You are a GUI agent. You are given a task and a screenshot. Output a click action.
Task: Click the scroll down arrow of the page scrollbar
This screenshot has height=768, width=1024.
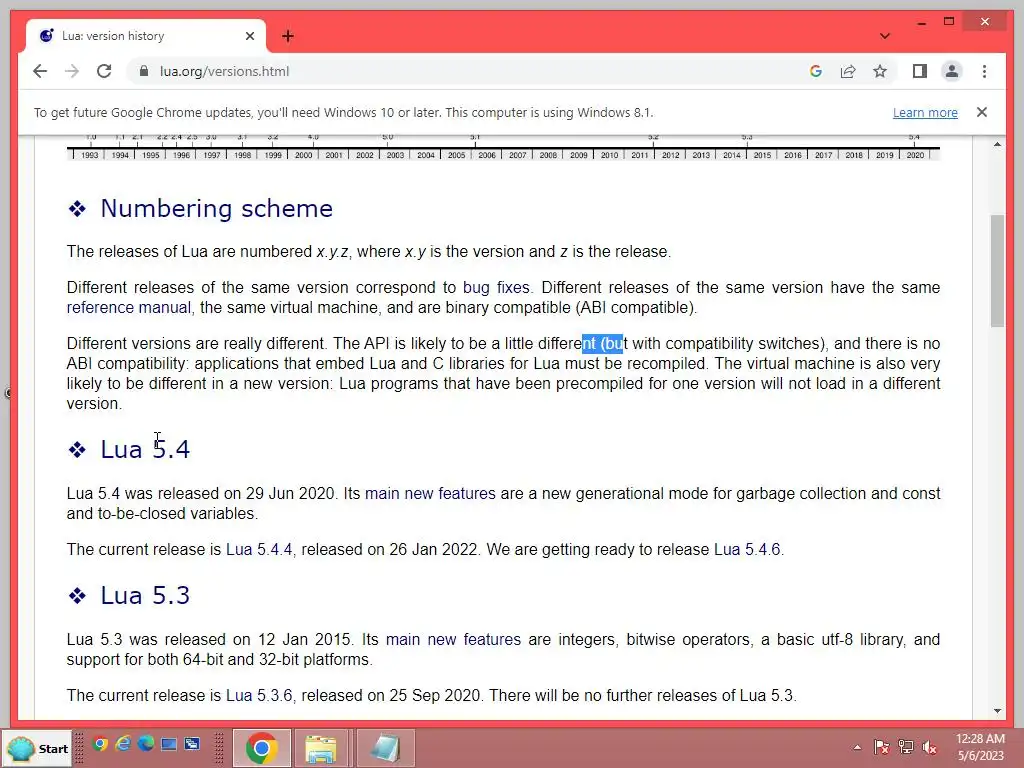click(x=997, y=711)
